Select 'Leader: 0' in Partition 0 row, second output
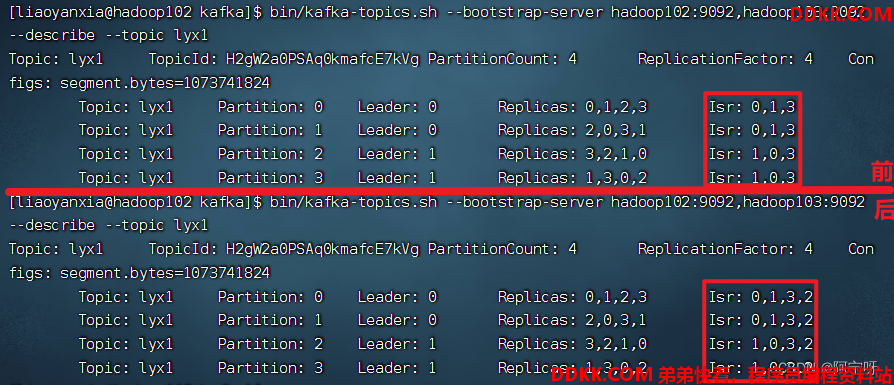This screenshot has height=385, width=894. point(397,297)
